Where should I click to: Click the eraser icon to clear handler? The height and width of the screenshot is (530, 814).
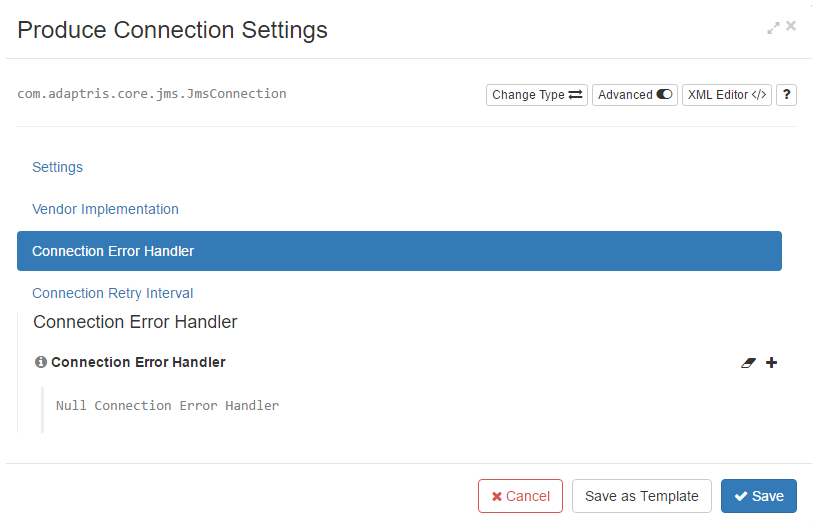(748, 363)
